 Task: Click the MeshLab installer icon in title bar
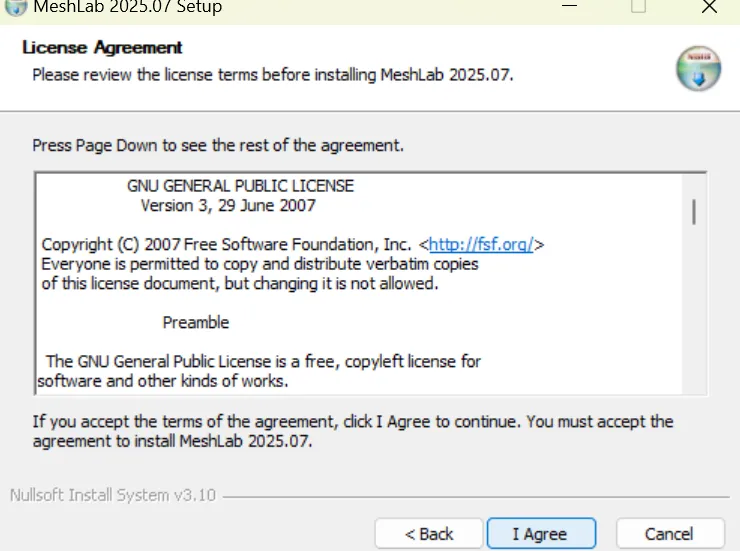(x=15, y=7)
